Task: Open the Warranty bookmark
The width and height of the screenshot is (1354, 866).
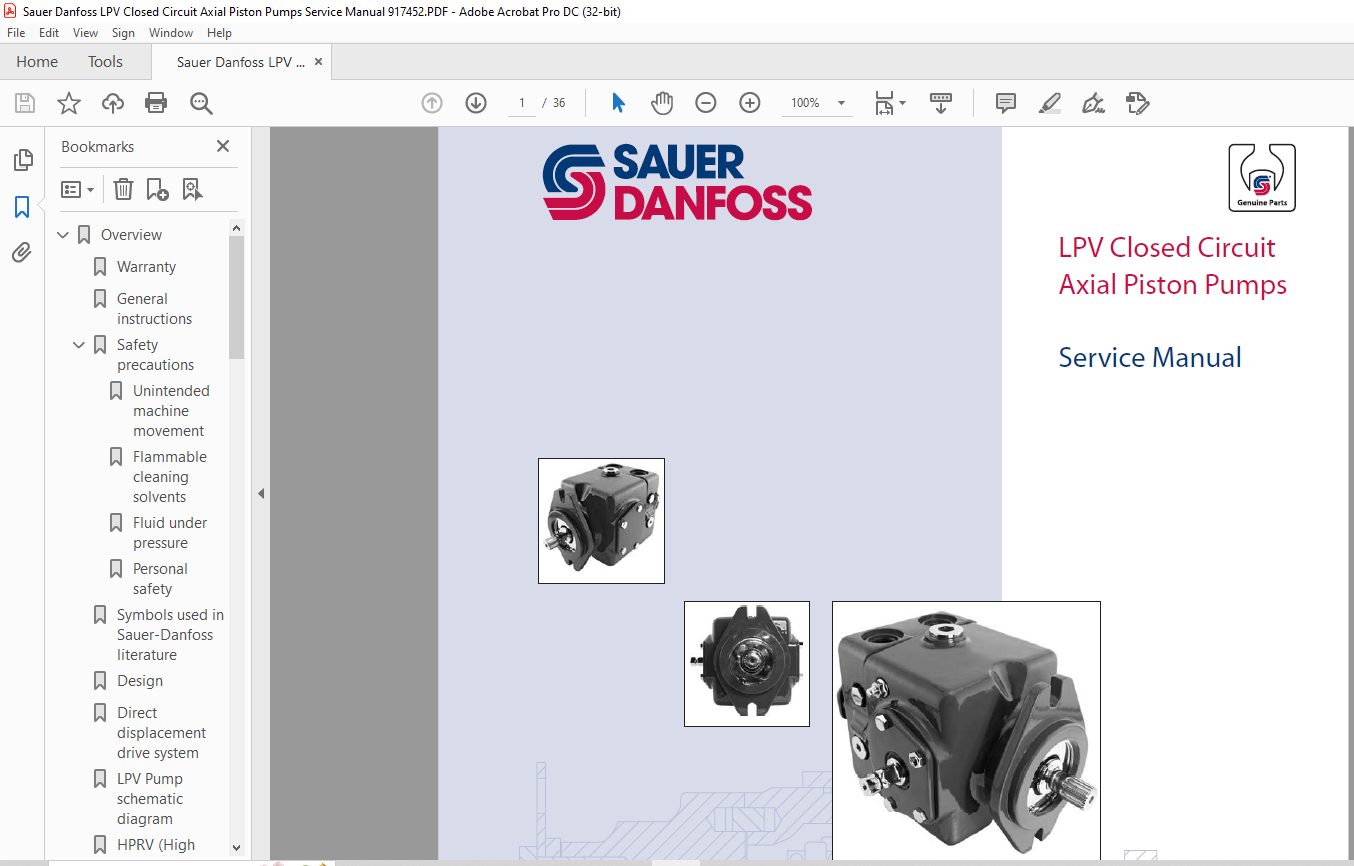Action: pyautogui.click(x=146, y=267)
